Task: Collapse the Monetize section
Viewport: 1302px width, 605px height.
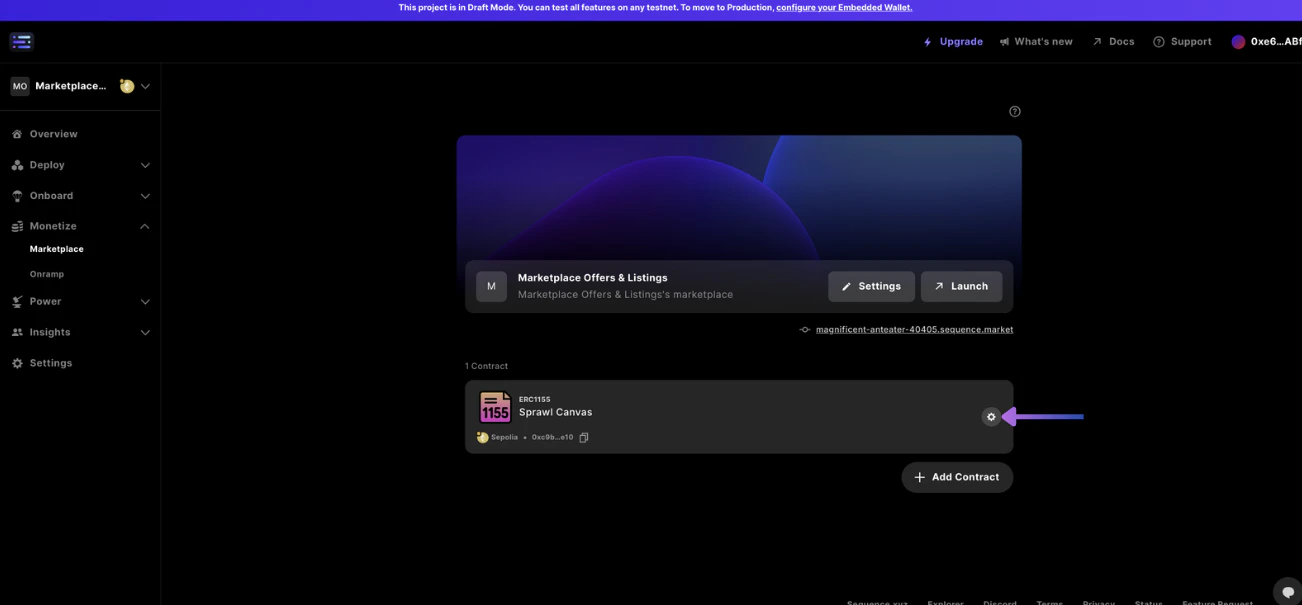Action: [80, 226]
